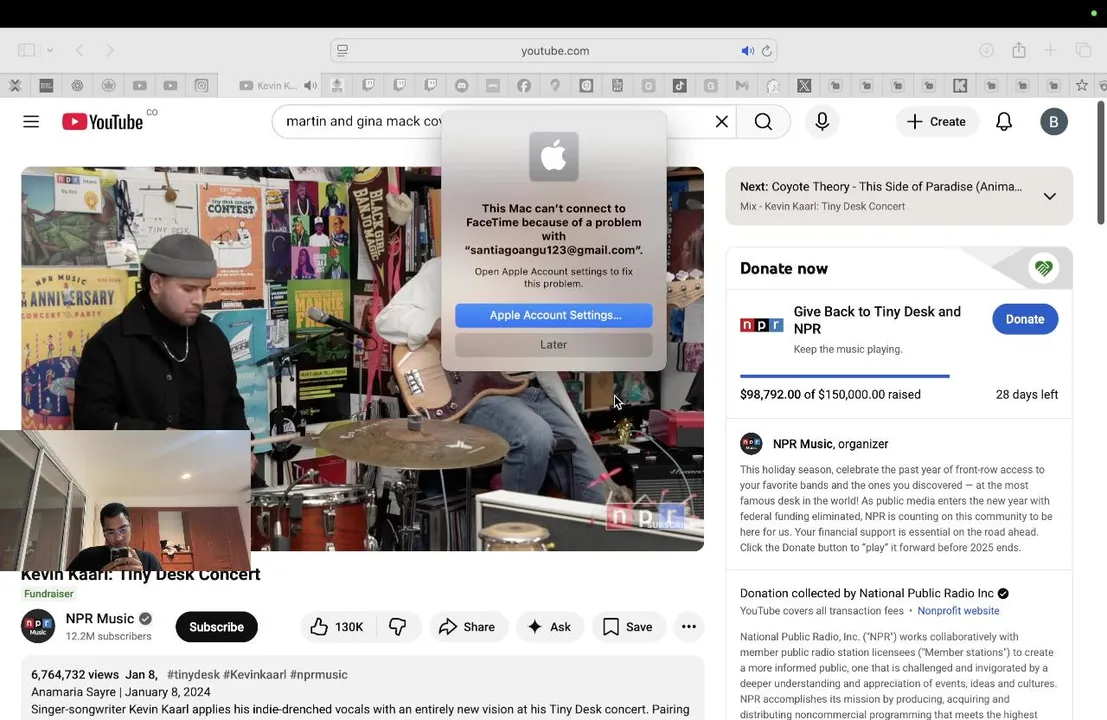This screenshot has width=1107, height=720.
Task: Expand the Next: Coyote Theory queue chevron
Action: (x=1050, y=196)
